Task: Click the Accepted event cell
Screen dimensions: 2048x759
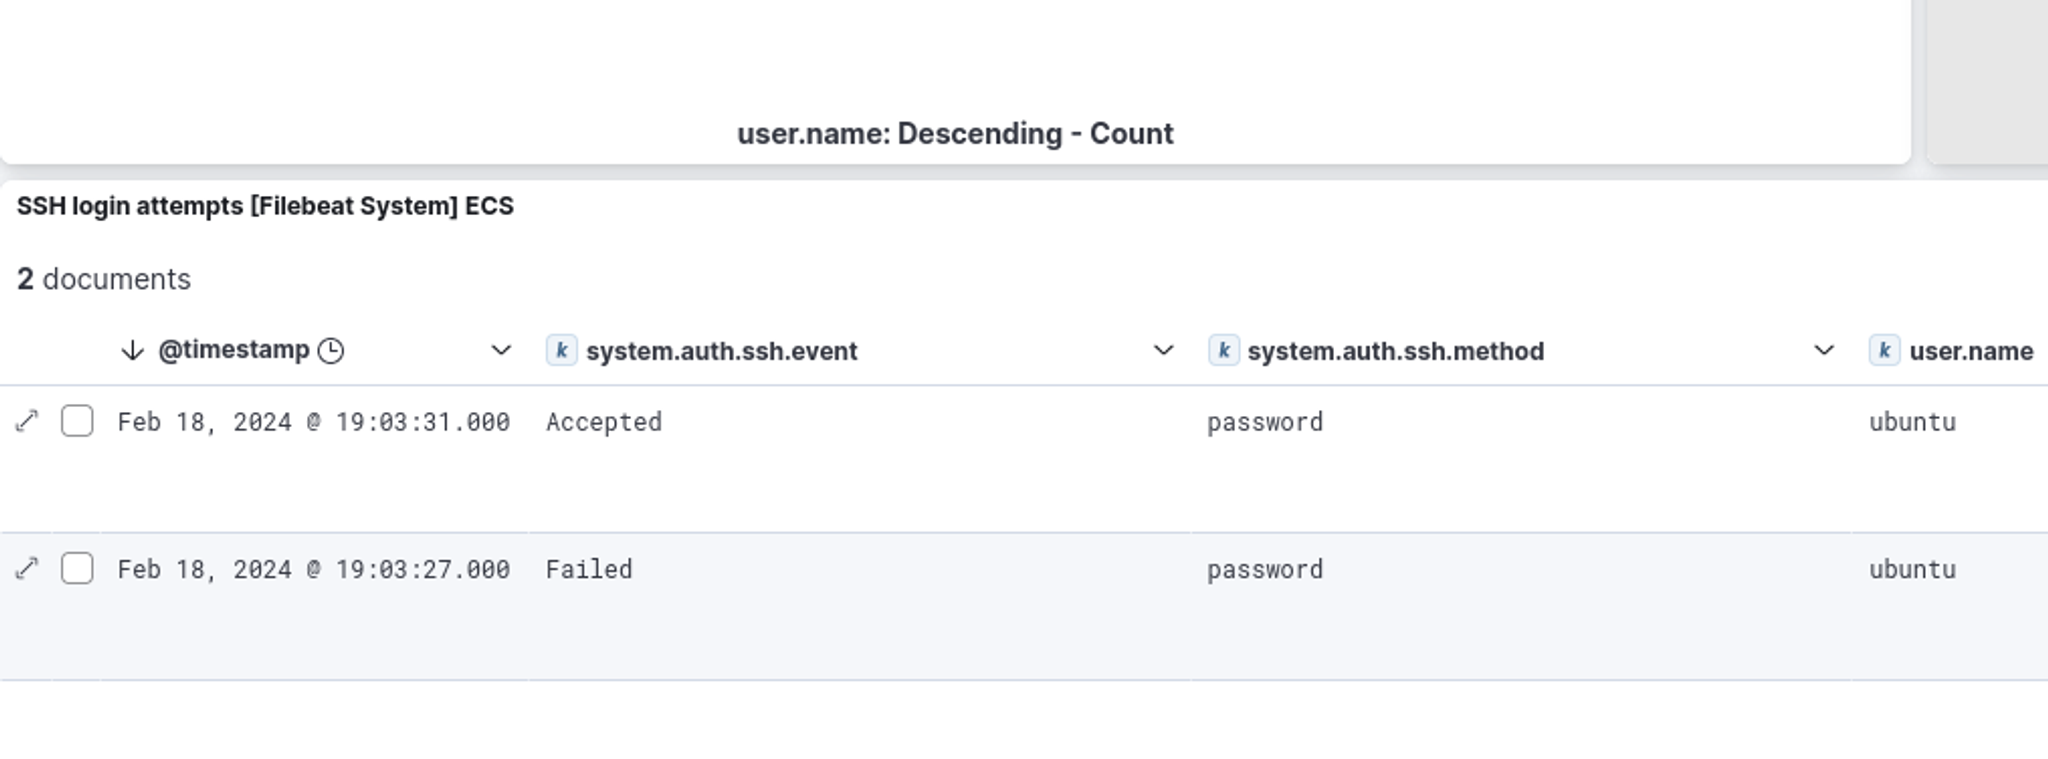Action: [x=604, y=422]
